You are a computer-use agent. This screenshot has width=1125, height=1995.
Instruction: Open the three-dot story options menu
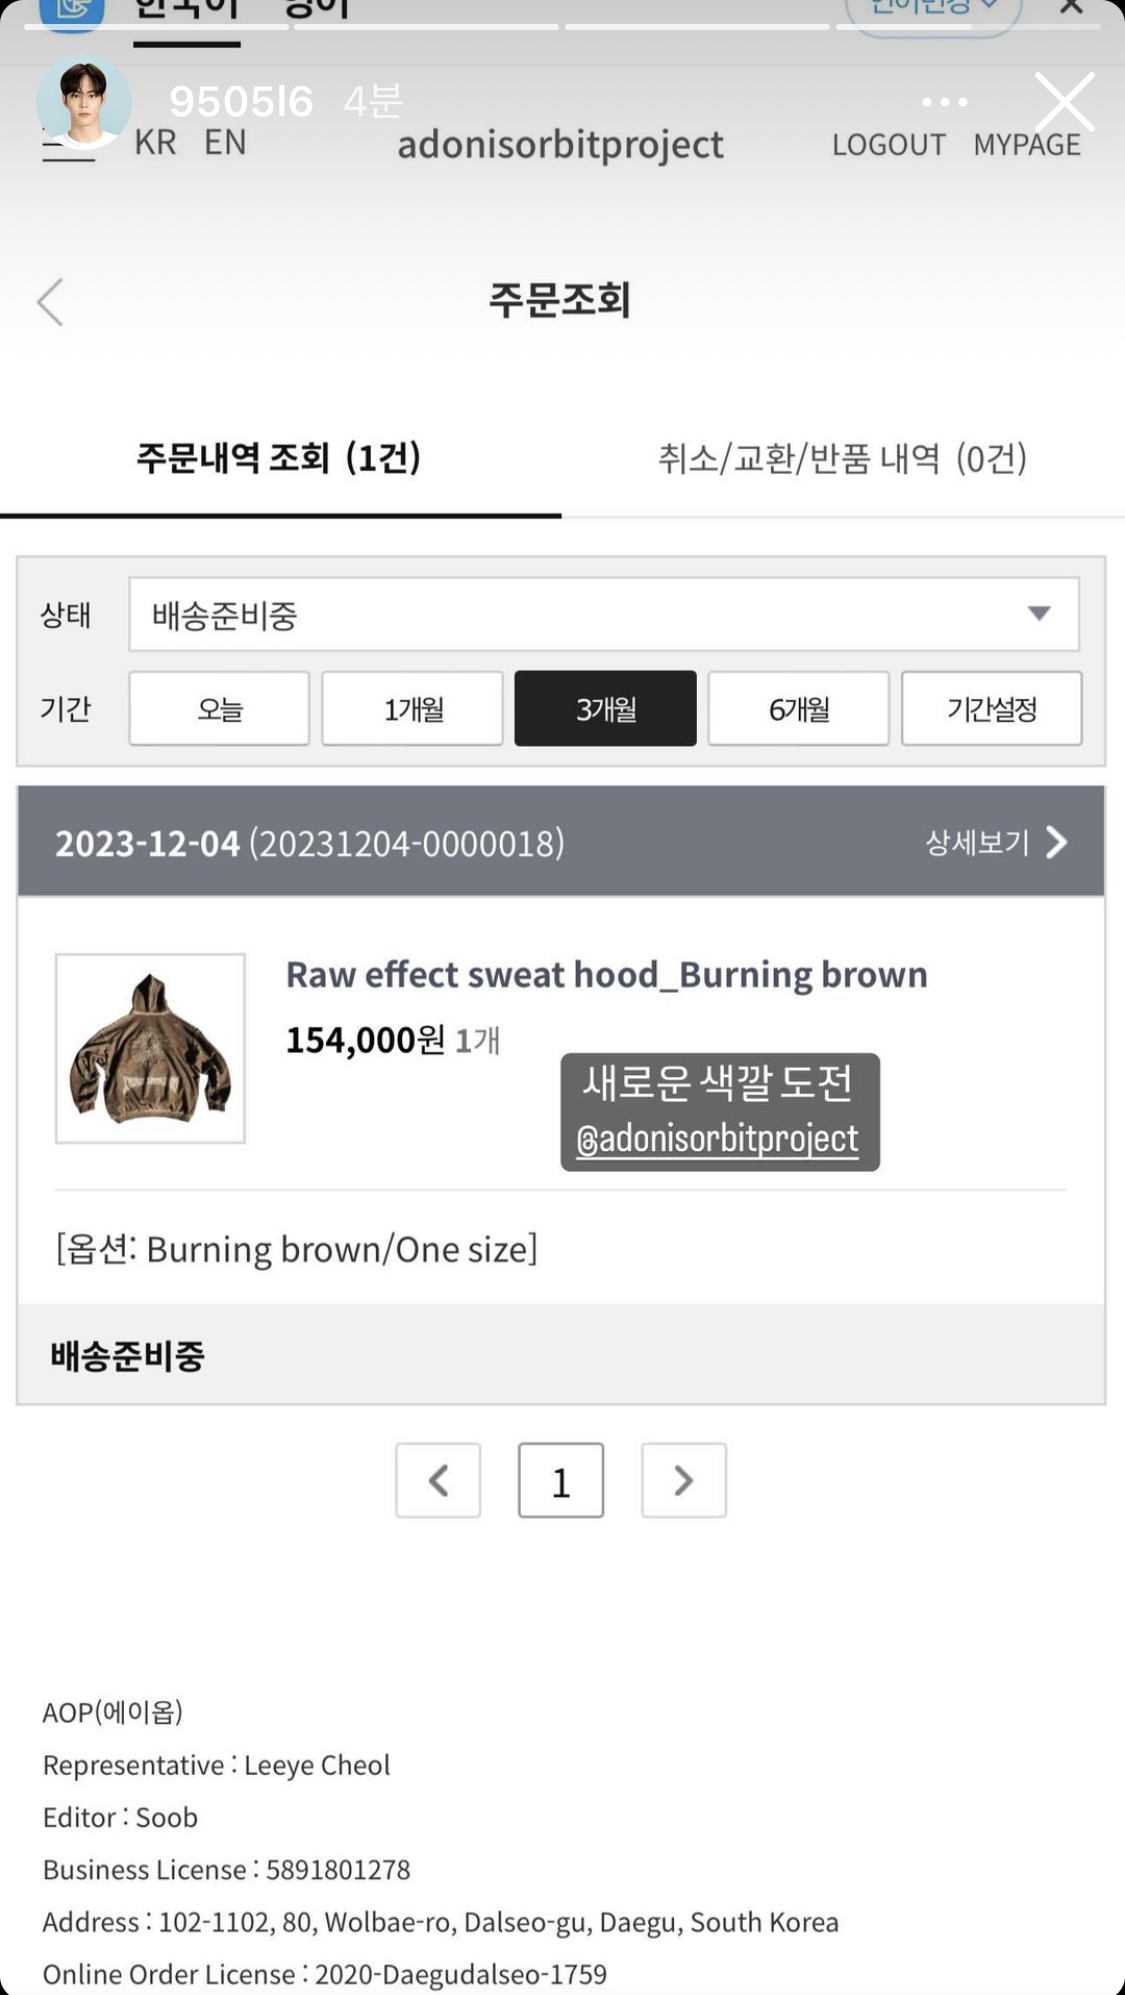tap(944, 102)
